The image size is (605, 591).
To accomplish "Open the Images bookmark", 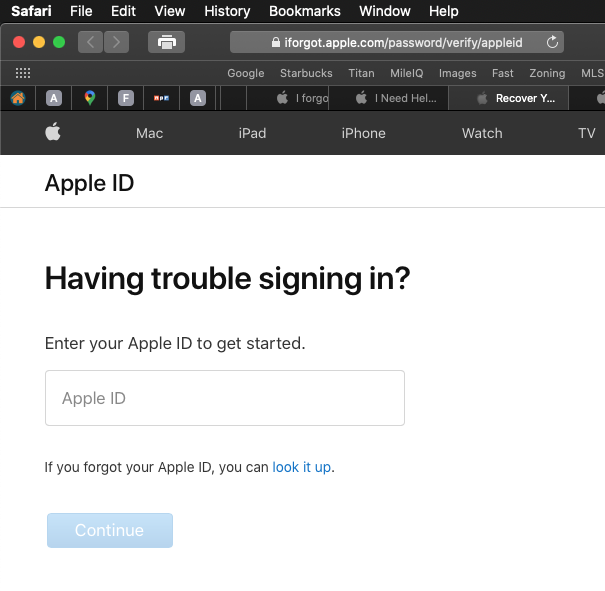I will click(x=458, y=73).
